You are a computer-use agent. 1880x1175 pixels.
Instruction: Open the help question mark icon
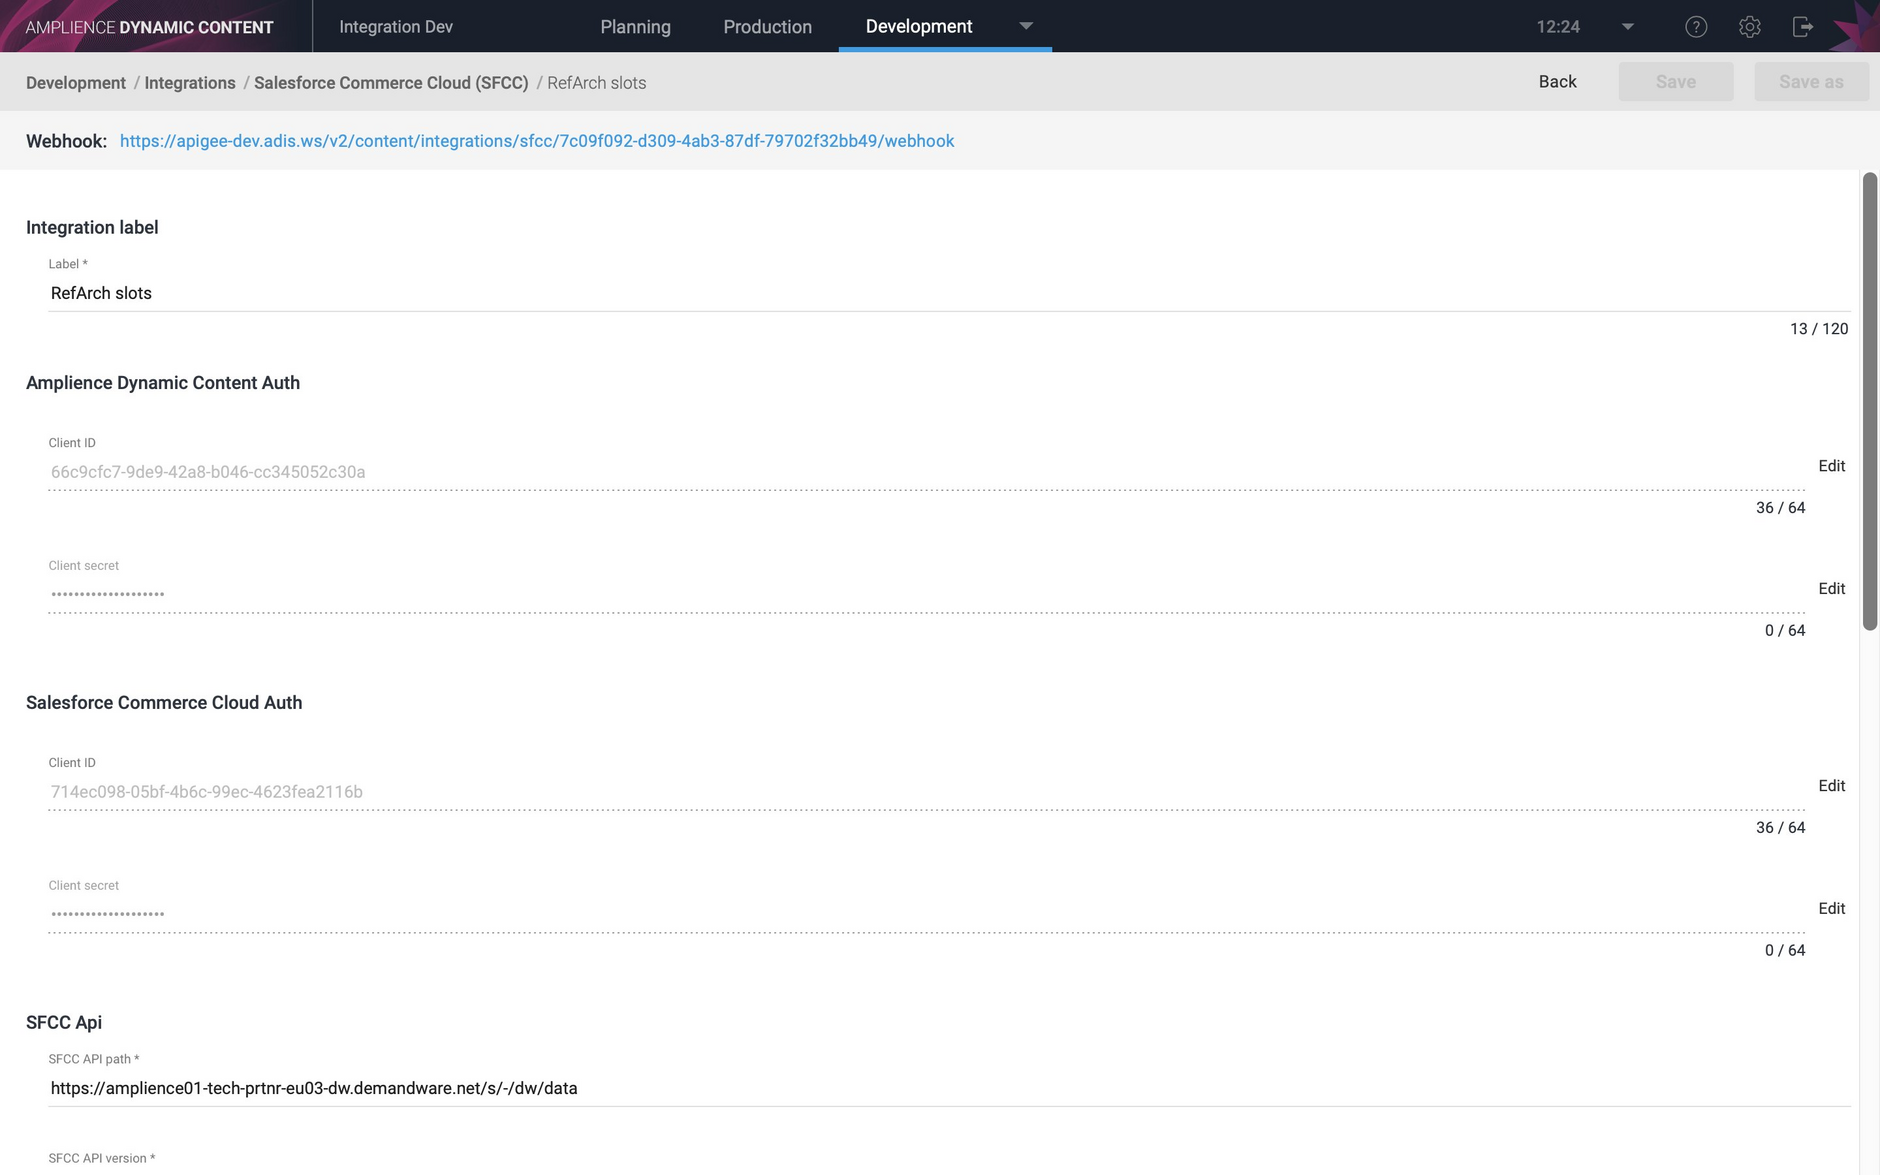tap(1696, 27)
